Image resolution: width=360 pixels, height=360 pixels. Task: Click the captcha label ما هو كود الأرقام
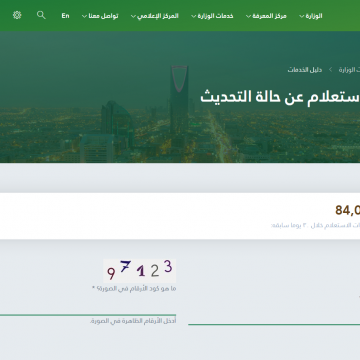pos(134,289)
